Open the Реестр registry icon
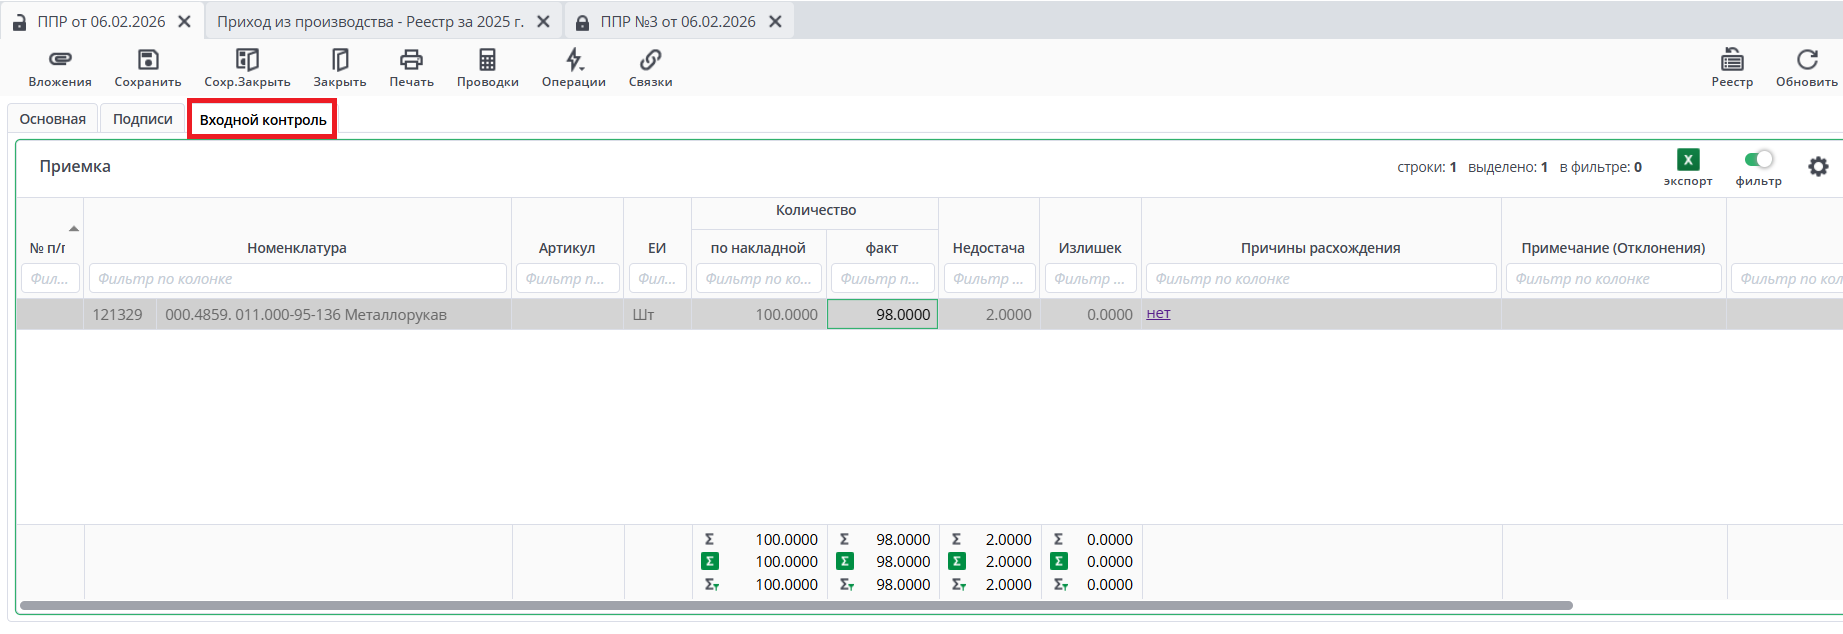The width and height of the screenshot is (1843, 634). pos(1732,61)
